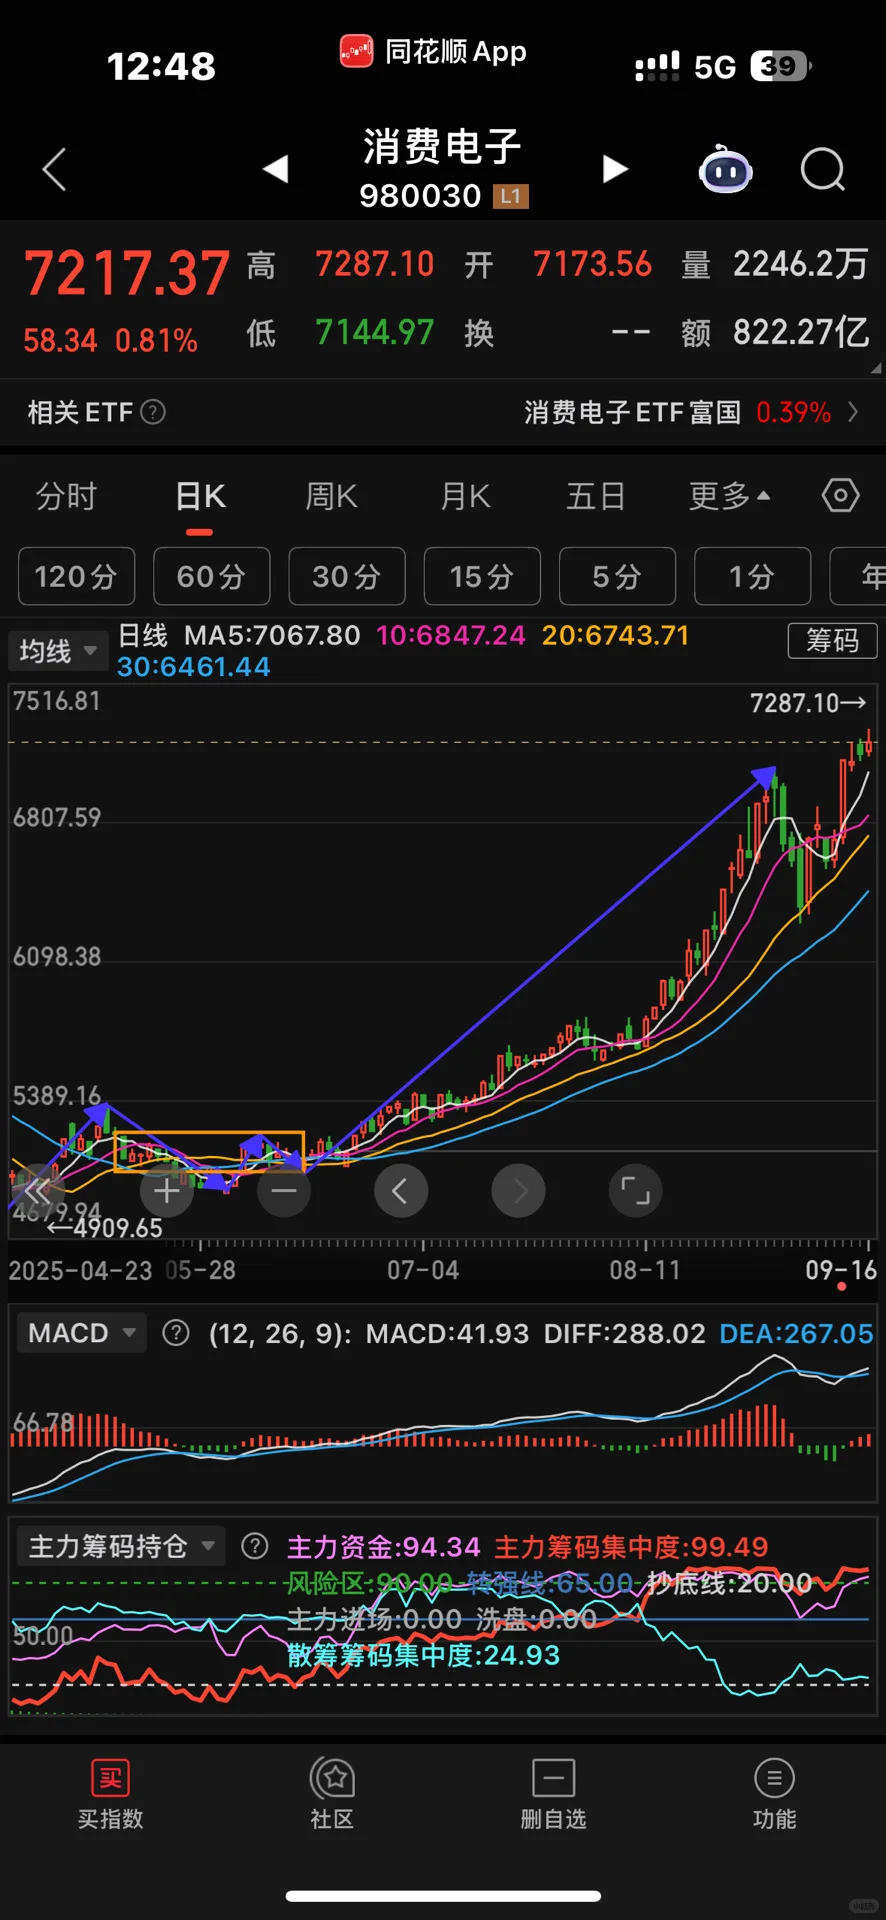Tap the back arrow at top left
This screenshot has height=1920, width=886.
[x=55, y=170]
